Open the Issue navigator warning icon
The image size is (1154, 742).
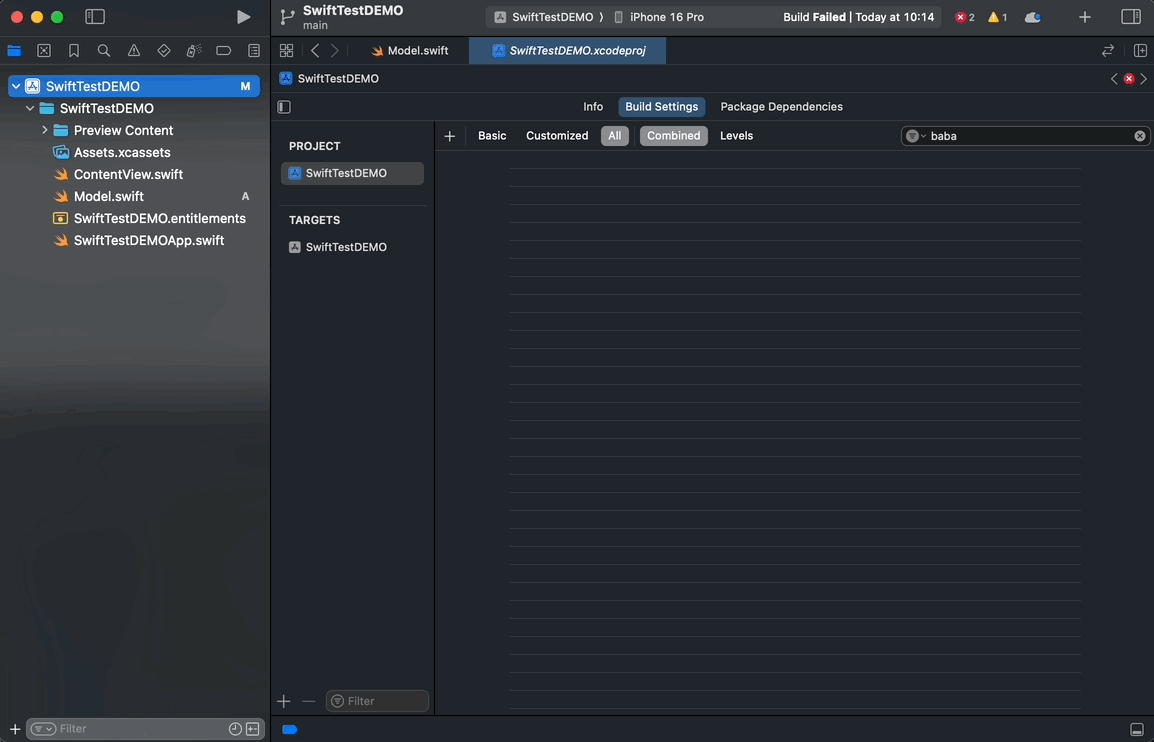(x=134, y=51)
